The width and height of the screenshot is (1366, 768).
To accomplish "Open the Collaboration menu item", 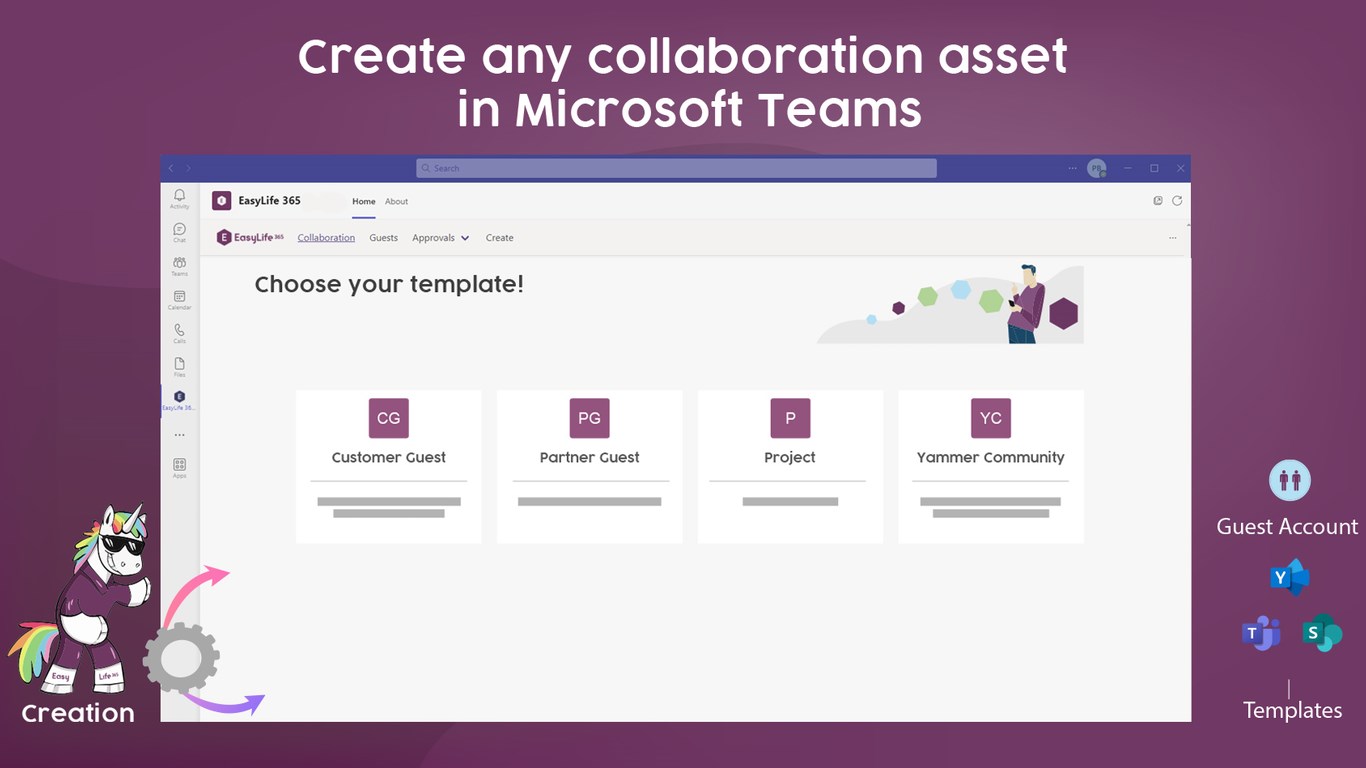I will [326, 238].
